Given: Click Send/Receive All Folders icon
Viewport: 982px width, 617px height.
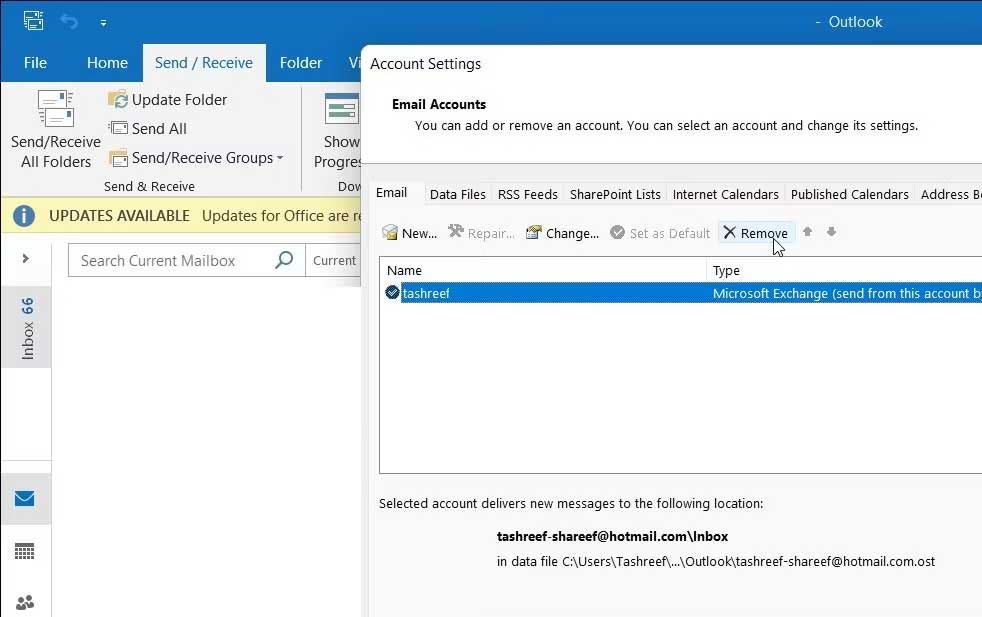Looking at the screenshot, I should (x=55, y=110).
